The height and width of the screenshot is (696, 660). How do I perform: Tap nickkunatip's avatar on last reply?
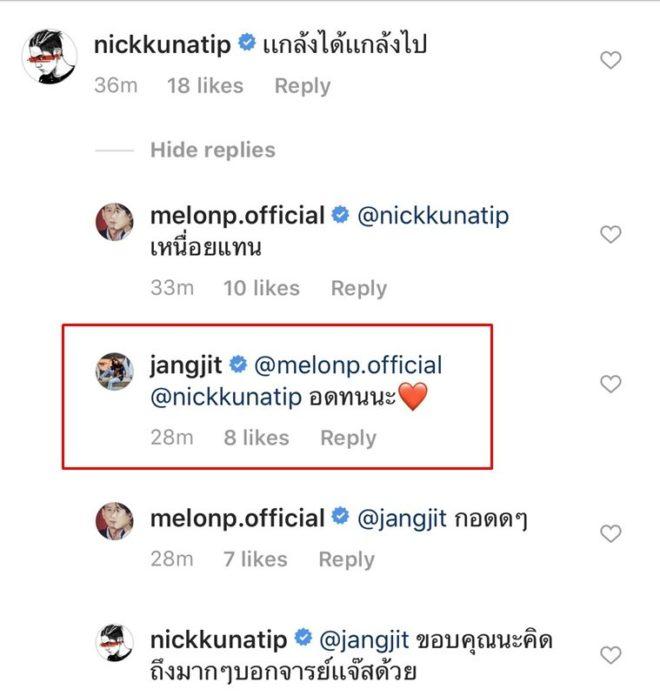tap(114, 643)
